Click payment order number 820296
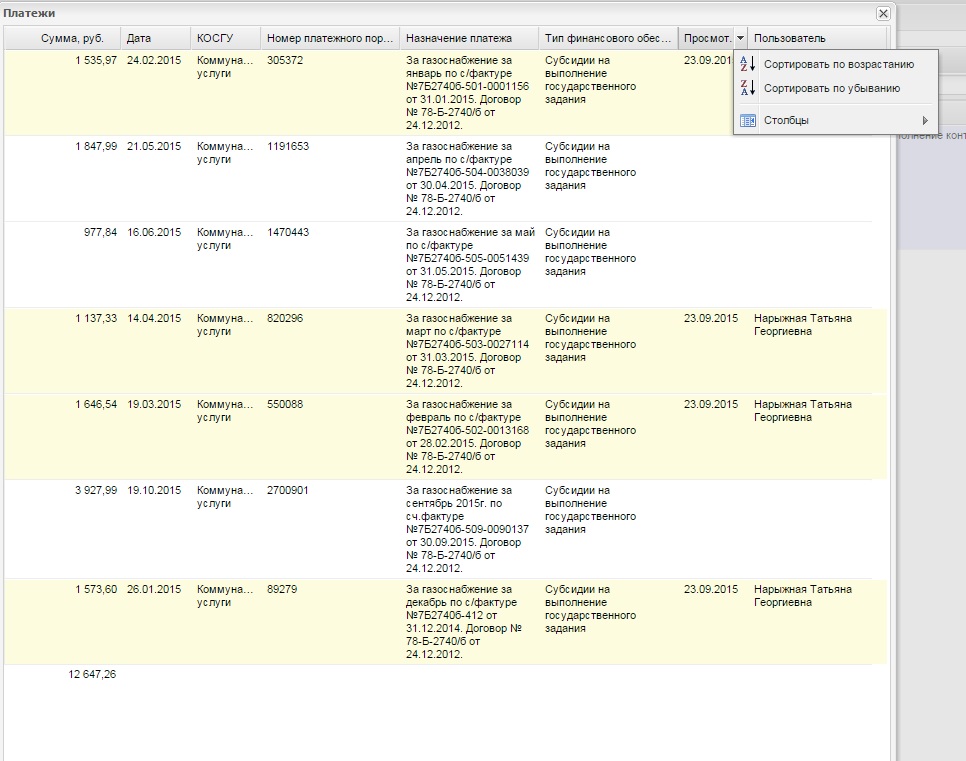Screen dimensions: 966x761 pyautogui.click(x=285, y=319)
